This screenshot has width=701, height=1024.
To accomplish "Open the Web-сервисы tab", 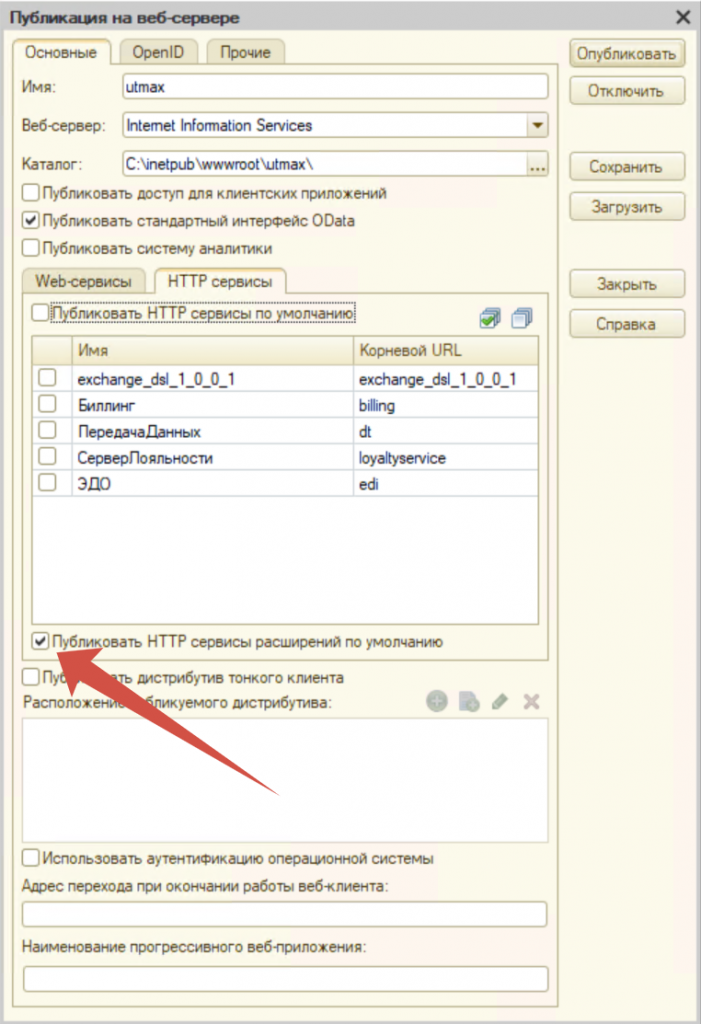I will (84, 281).
